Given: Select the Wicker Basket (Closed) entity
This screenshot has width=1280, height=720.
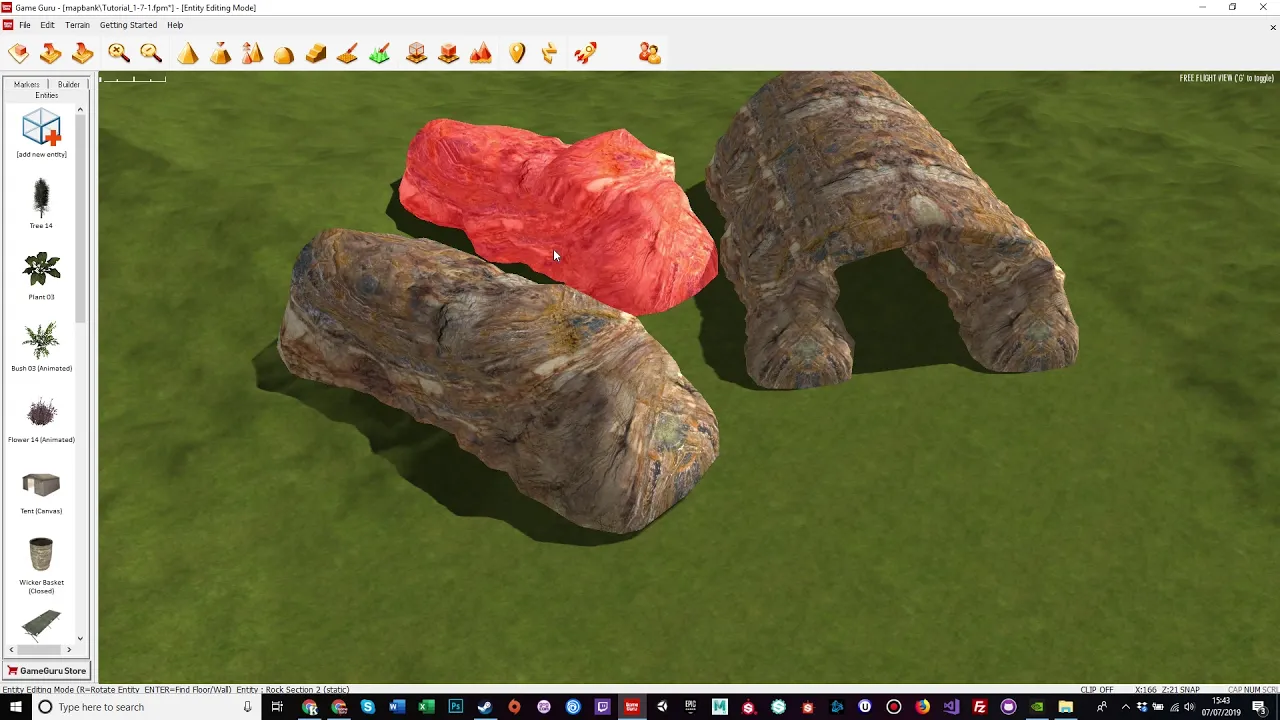Looking at the screenshot, I should tap(41, 566).
